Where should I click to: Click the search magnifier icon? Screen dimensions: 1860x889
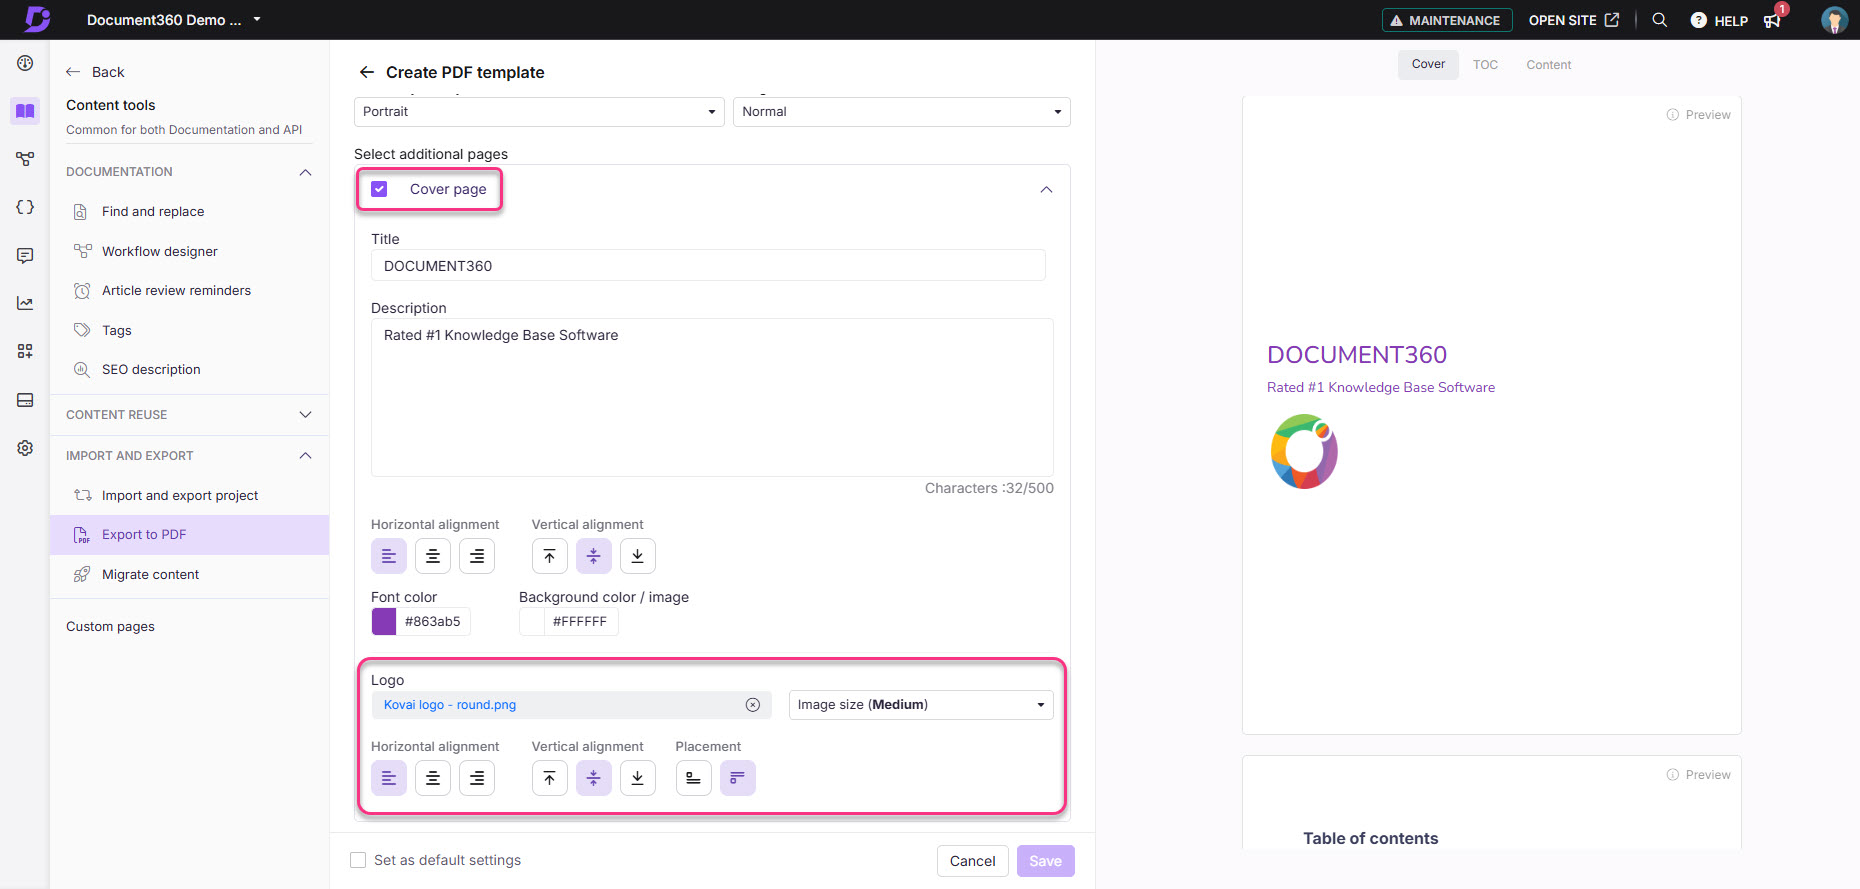1659,20
